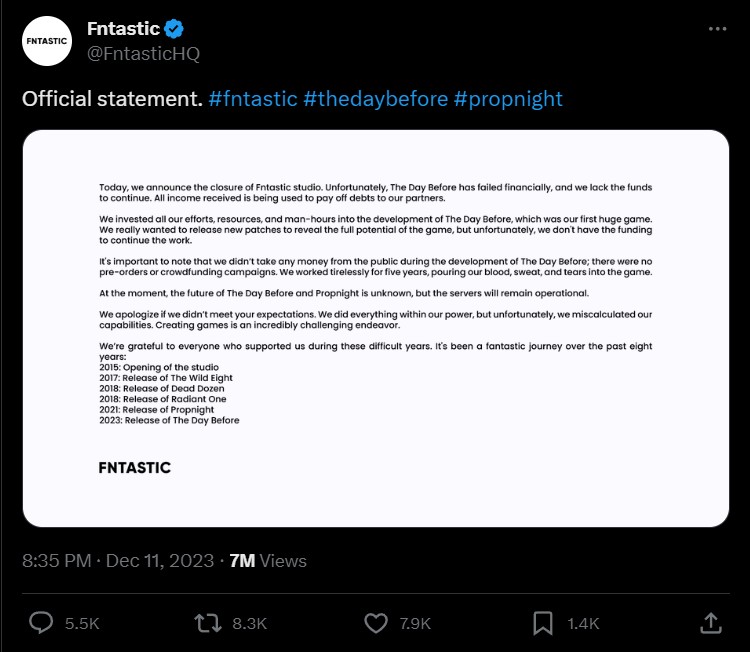Click the Fntastic profile avatar
The height and width of the screenshot is (652, 750).
[46, 41]
